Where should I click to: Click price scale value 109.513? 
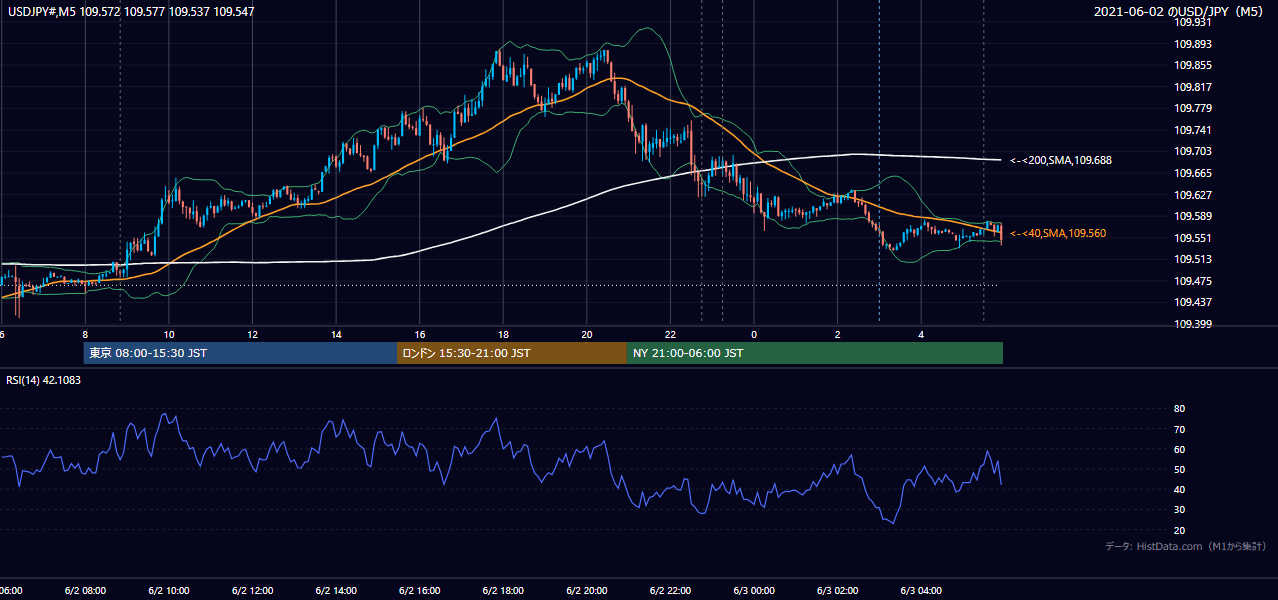1192,259
